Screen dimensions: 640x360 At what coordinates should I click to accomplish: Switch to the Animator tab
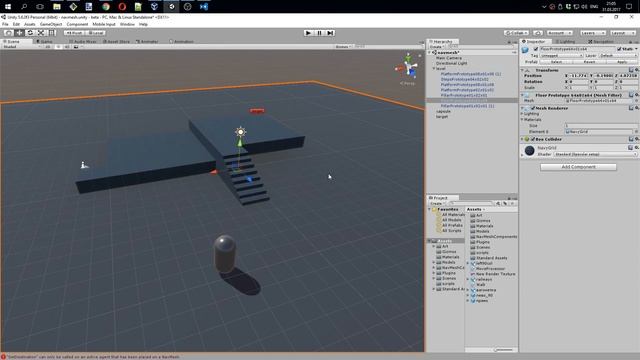[147, 42]
